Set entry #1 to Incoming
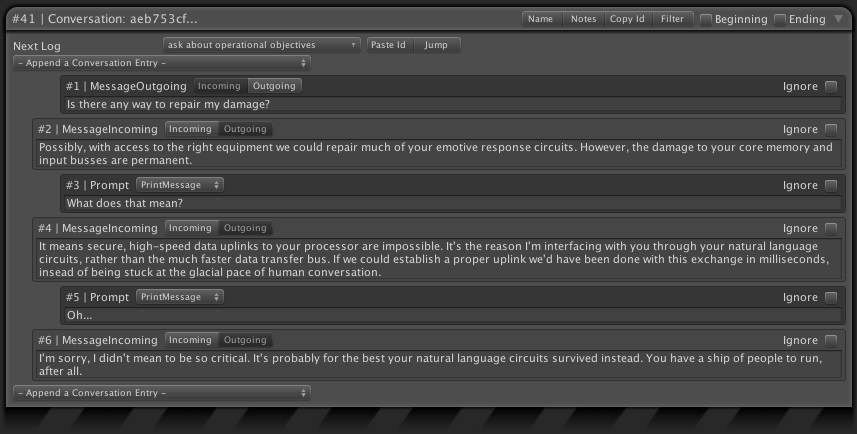857x434 pixels. pyautogui.click(x=219, y=86)
